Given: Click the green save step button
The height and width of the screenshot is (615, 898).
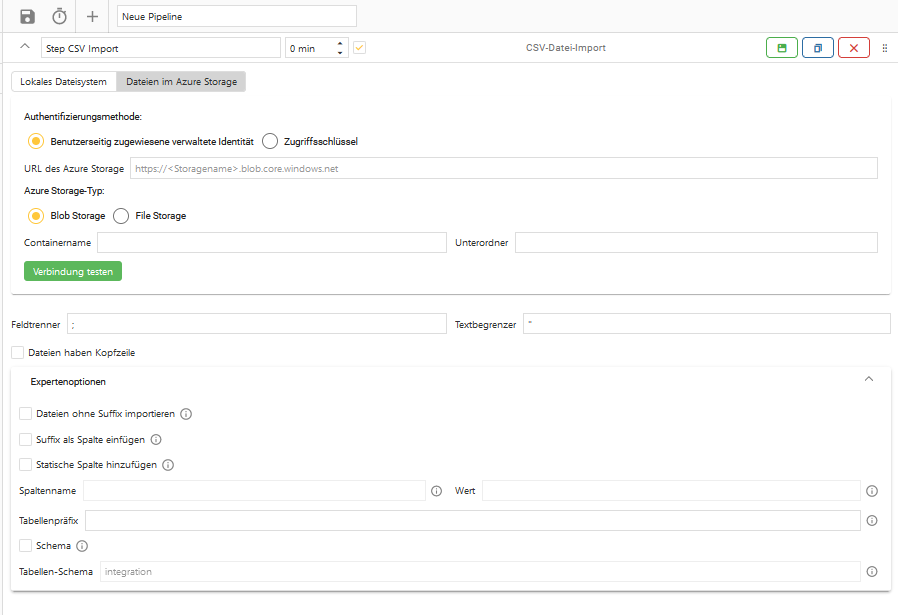Looking at the screenshot, I should pyautogui.click(x=781, y=48).
